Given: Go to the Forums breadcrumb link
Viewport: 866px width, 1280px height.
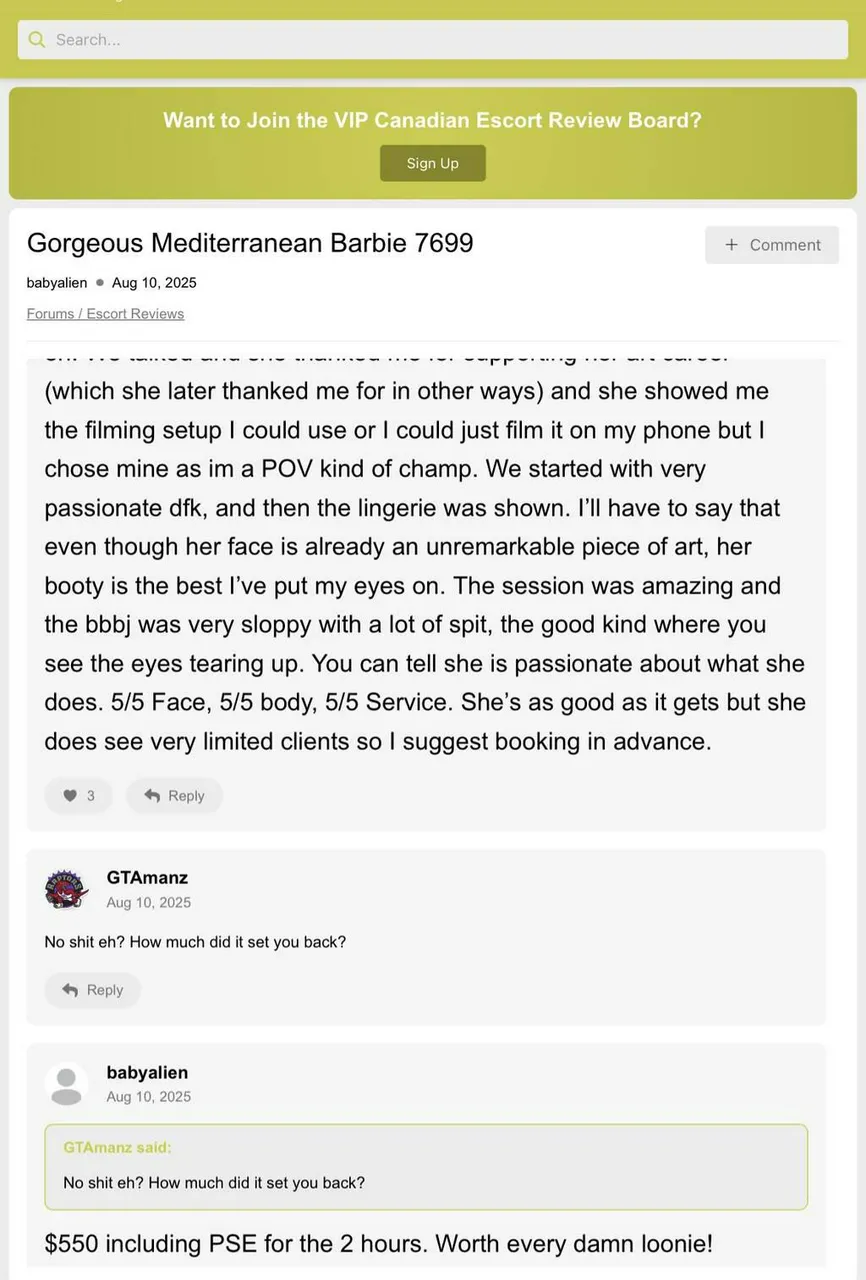Looking at the screenshot, I should point(50,314).
